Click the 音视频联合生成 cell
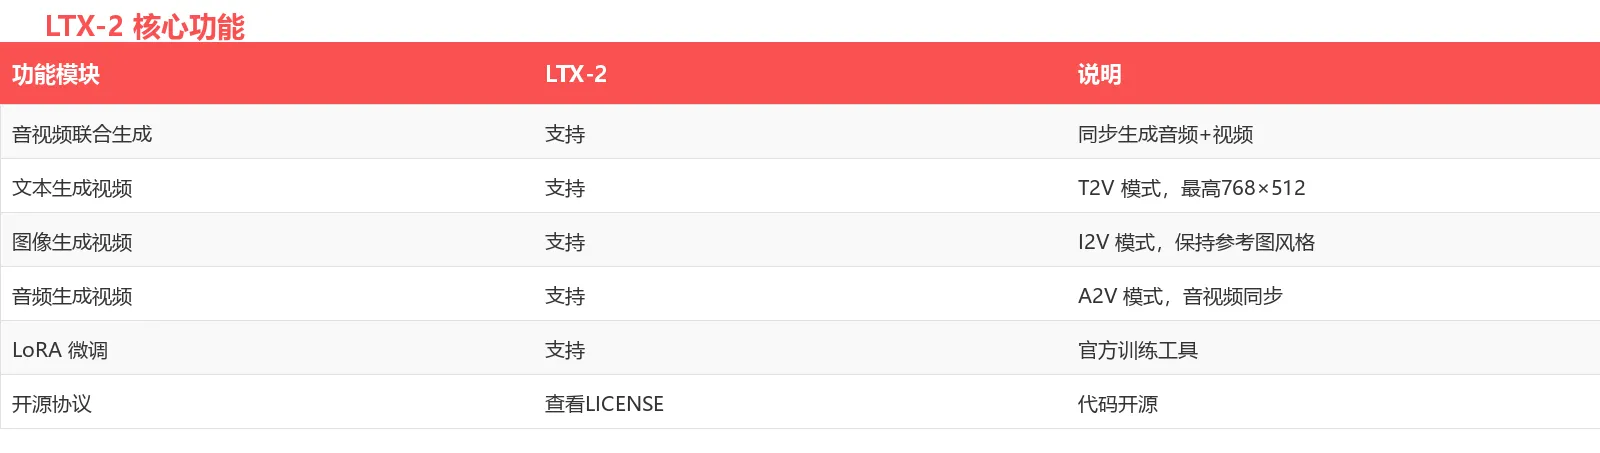 pos(82,134)
